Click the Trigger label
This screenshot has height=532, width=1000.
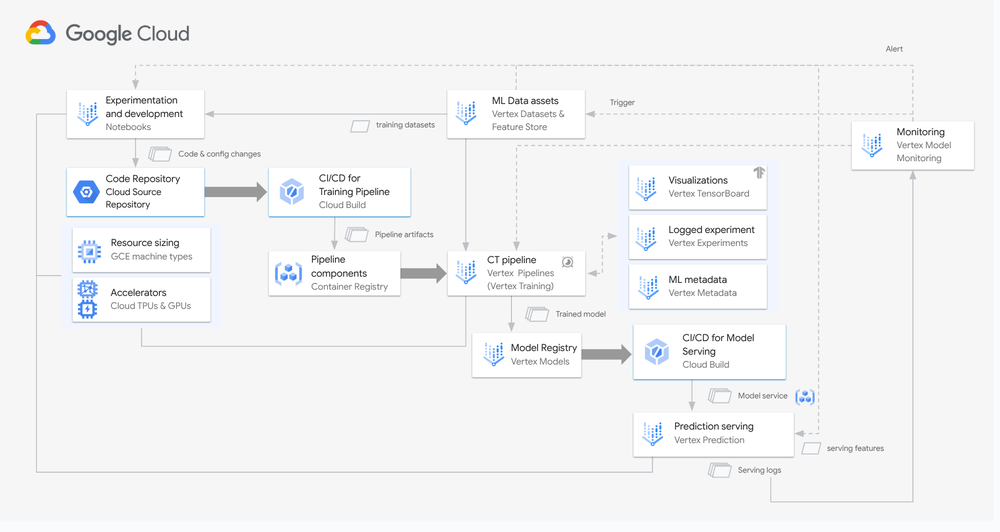pyautogui.click(x=622, y=102)
